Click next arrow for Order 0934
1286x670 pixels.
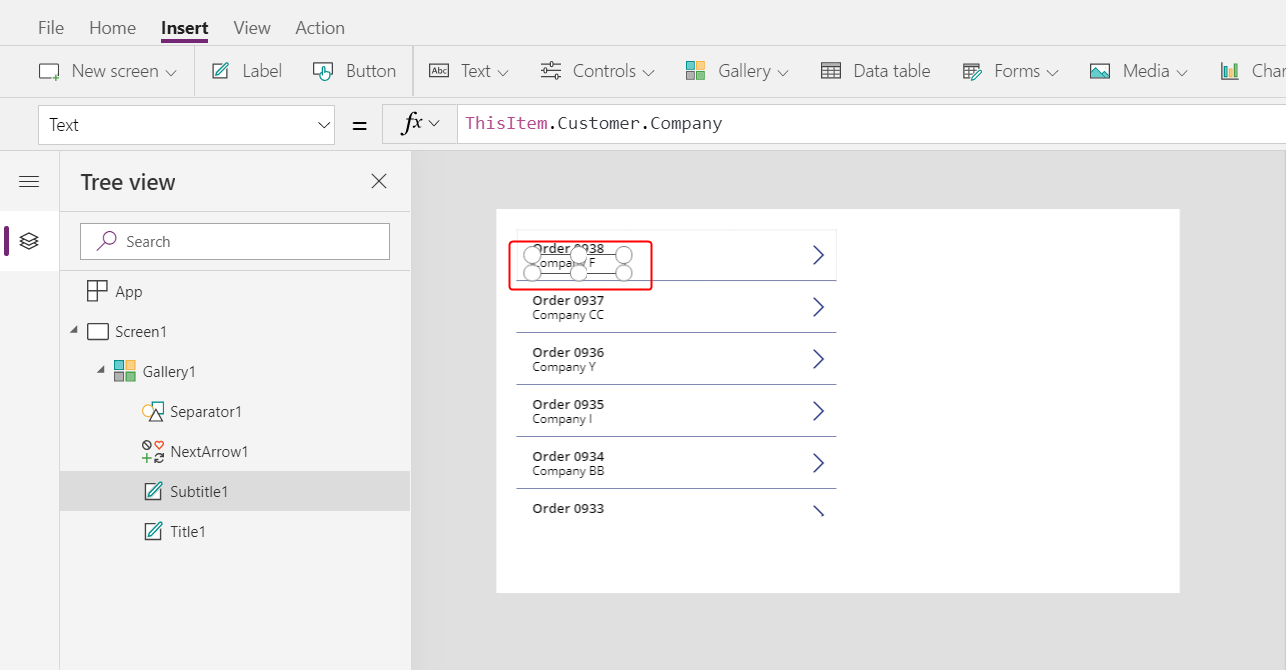coord(818,463)
